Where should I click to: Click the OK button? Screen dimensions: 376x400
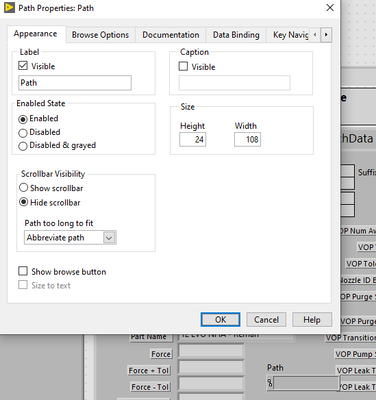point(220,320)
